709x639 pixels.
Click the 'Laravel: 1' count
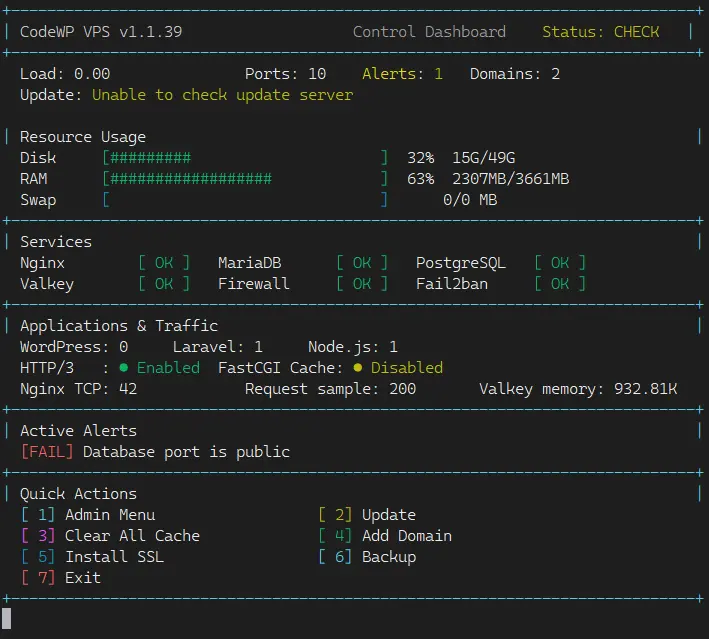coord(218,347)
